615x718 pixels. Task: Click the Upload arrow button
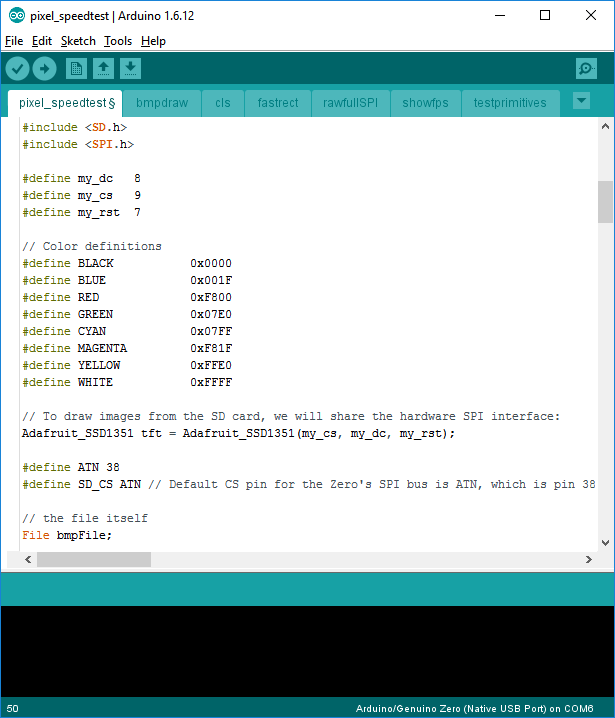(44, 69)
